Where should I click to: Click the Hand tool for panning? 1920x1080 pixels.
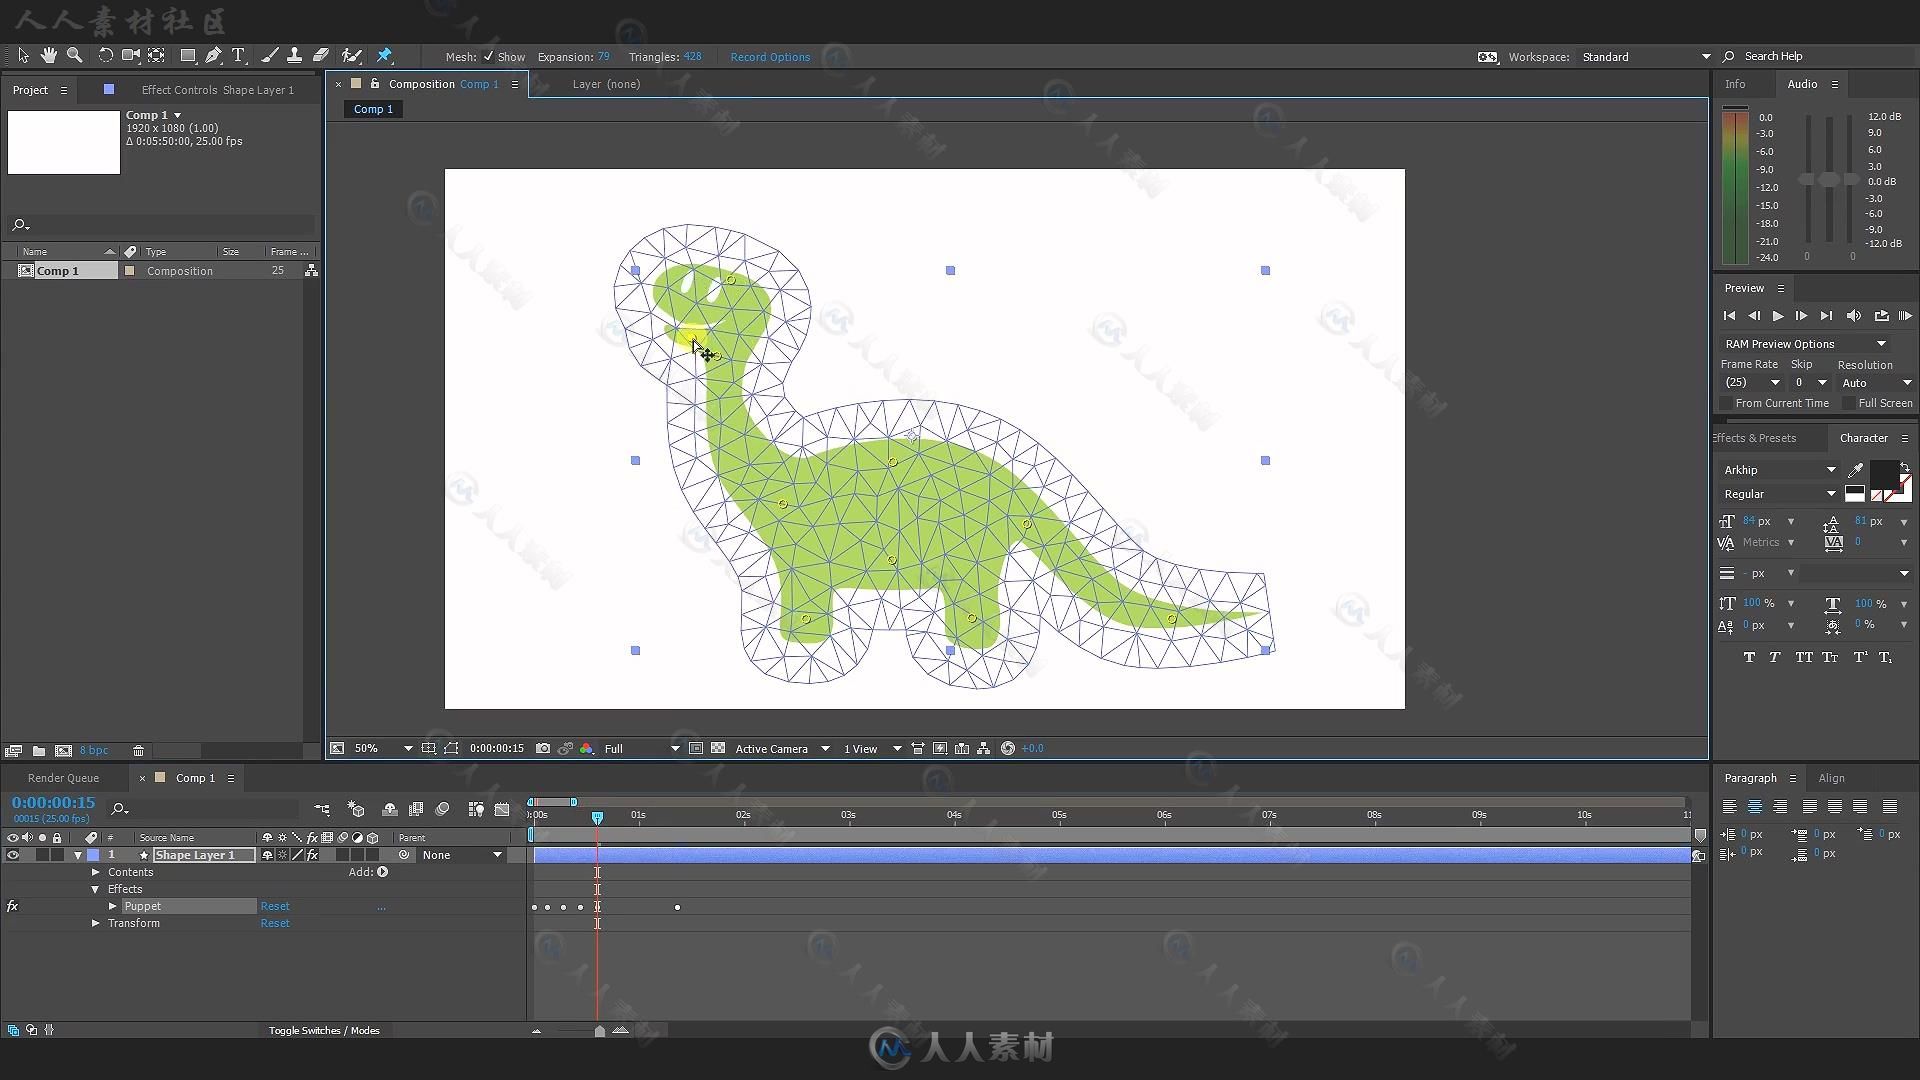coord(49,55)
